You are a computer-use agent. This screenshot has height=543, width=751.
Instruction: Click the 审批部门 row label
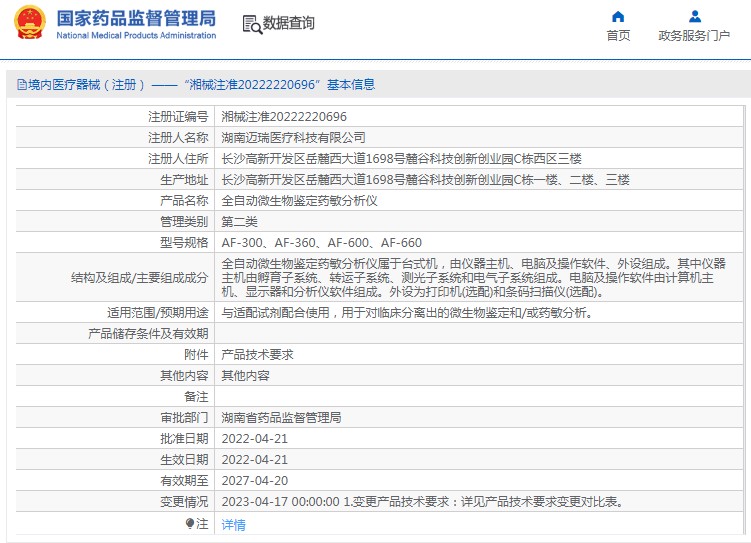coord(184,418)
